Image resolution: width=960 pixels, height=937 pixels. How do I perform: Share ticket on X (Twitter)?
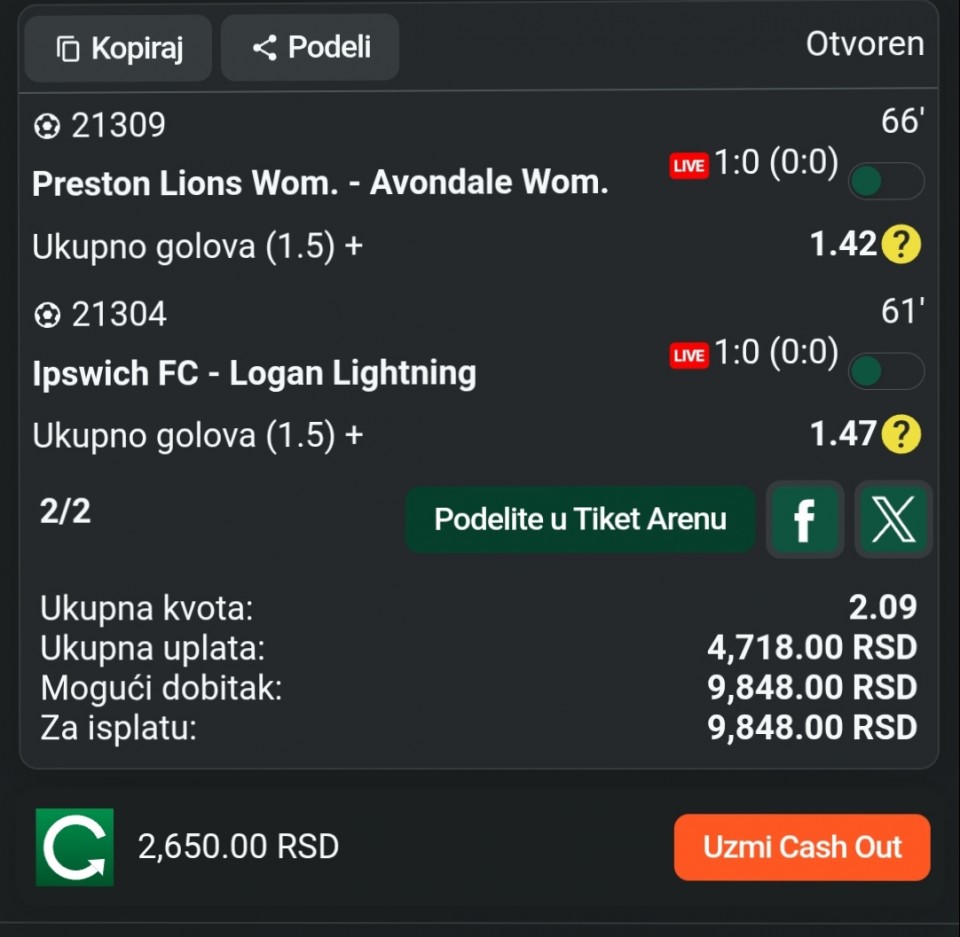tap(893, 519)
